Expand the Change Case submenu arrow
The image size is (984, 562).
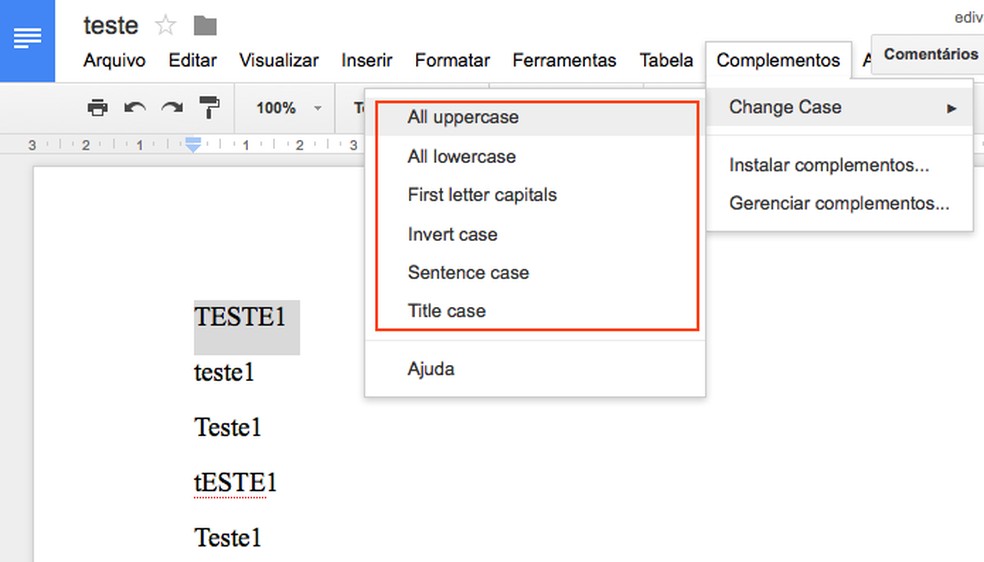952,108
